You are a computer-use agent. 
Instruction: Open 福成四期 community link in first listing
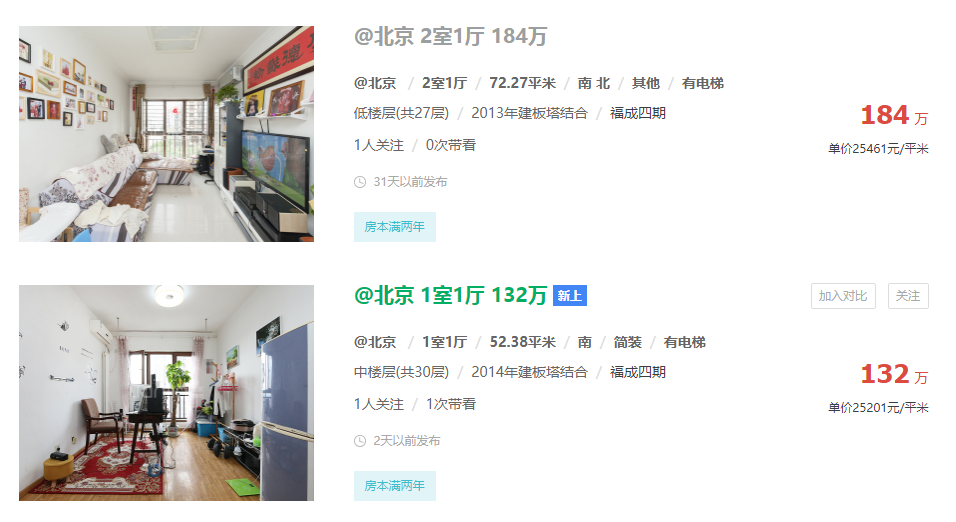pyautogui.click(x=638, y=113)
